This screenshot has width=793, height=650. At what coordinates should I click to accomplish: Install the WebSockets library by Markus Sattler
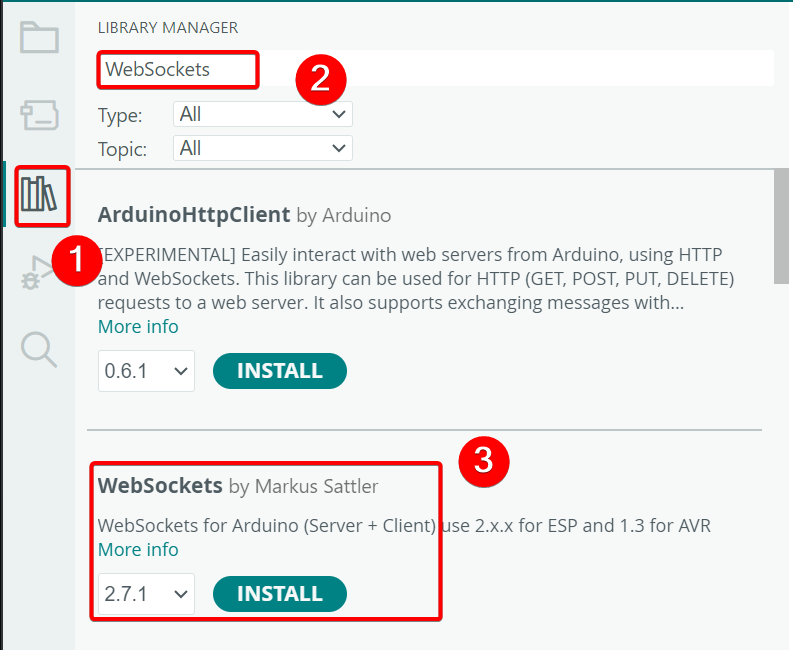click(x=280, y=594)
